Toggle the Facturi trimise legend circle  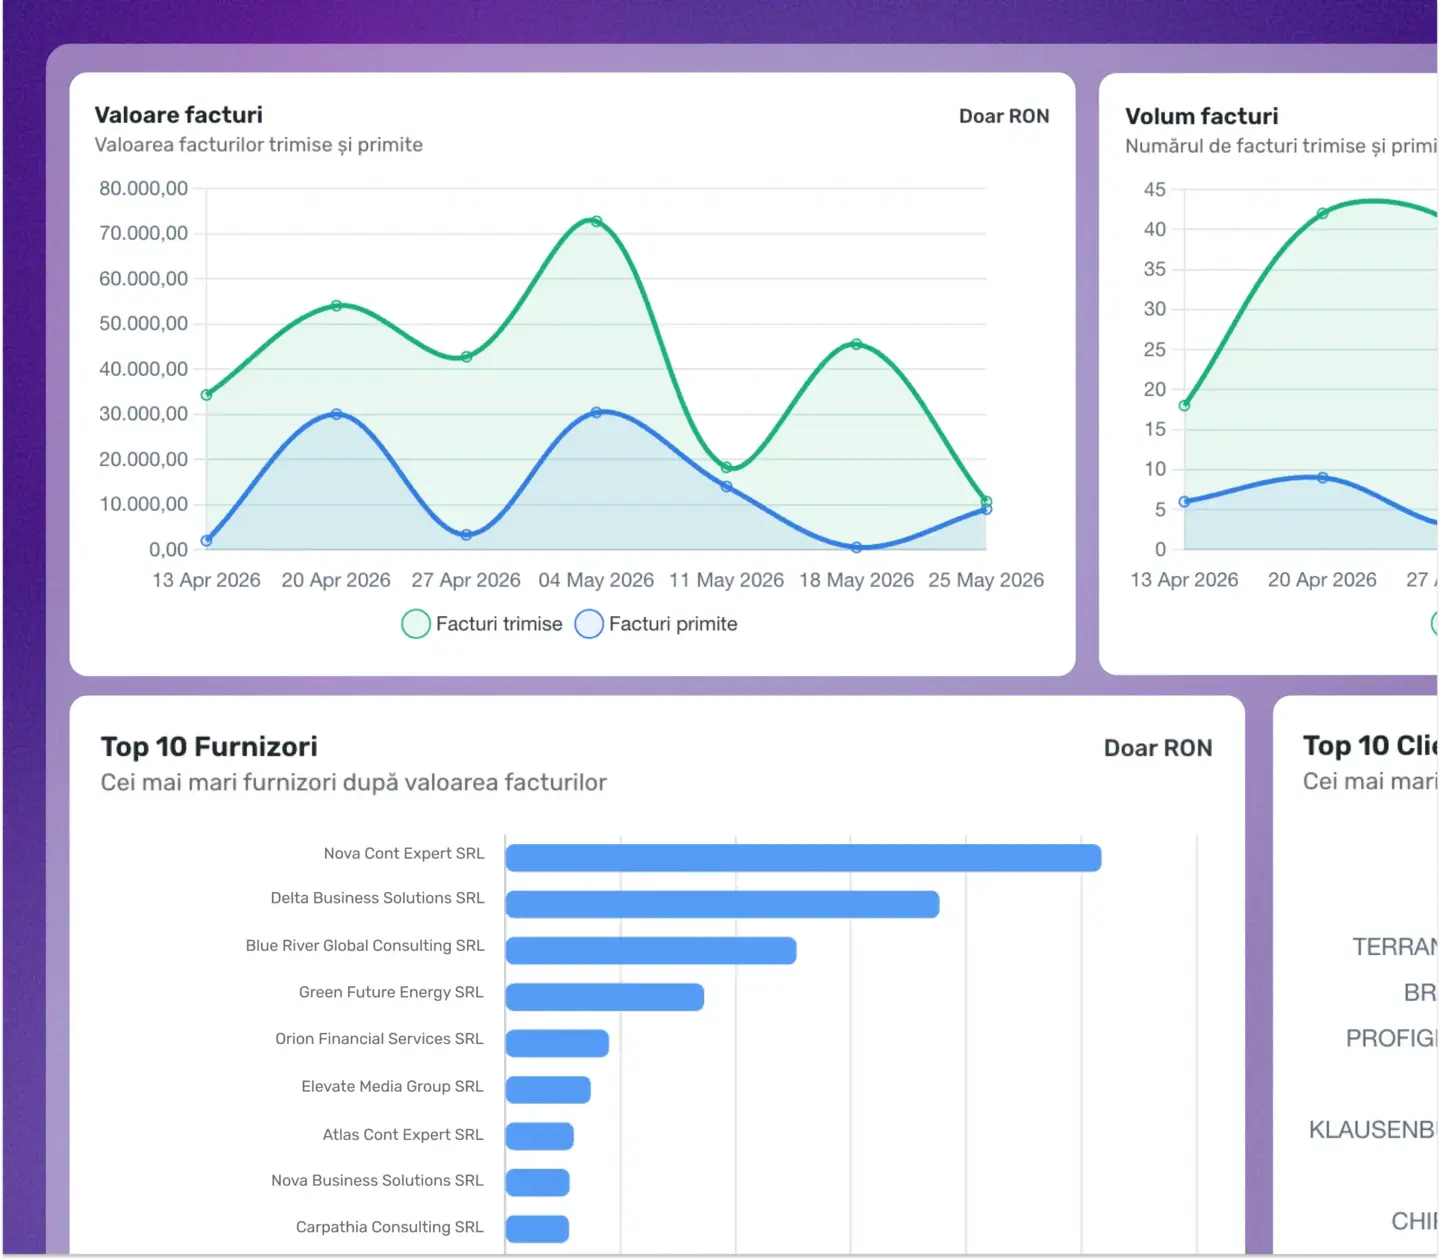[416, 624]
